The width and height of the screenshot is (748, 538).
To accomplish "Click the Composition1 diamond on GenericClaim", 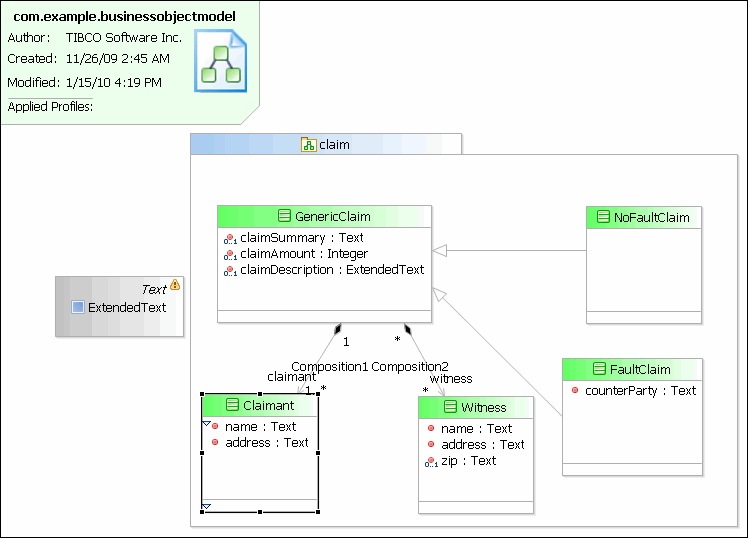I will coord(338,328).
